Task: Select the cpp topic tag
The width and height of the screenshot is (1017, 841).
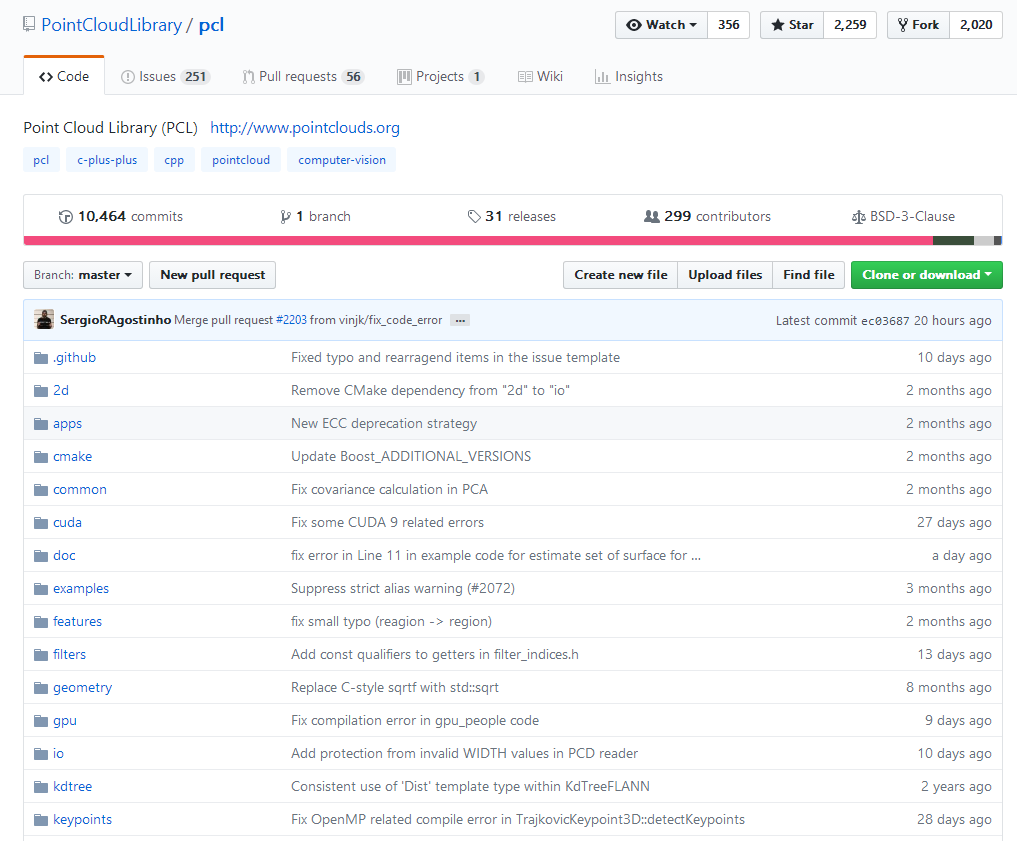Action: pyautogui.click(x=174, y=160)
